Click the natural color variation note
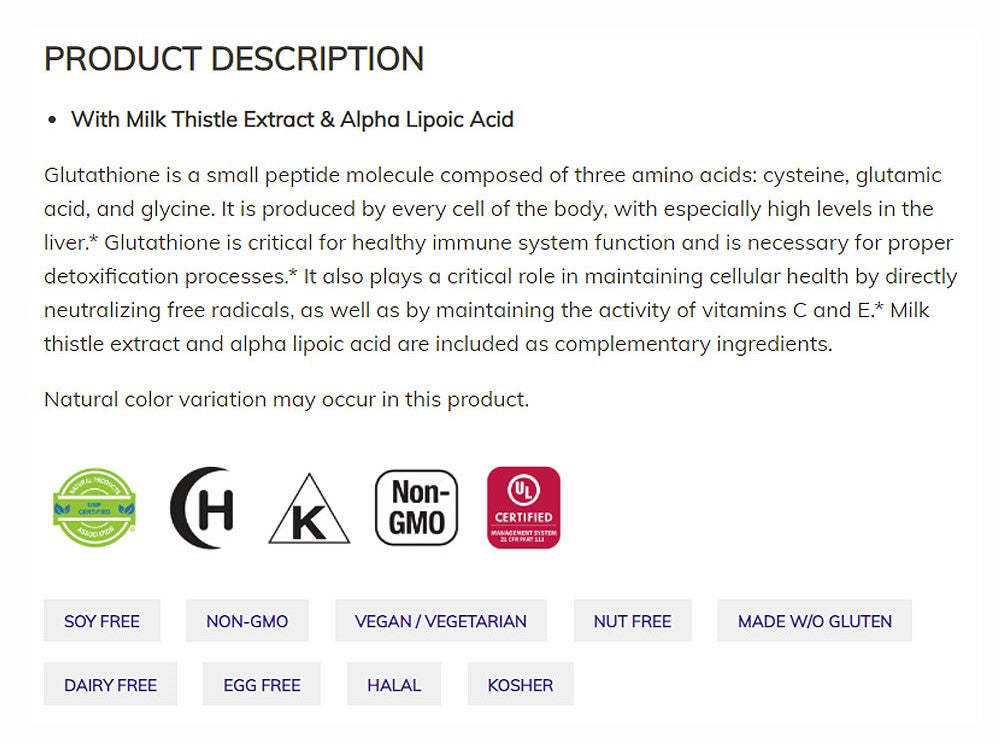1000x746 pixels. (286, 400)
